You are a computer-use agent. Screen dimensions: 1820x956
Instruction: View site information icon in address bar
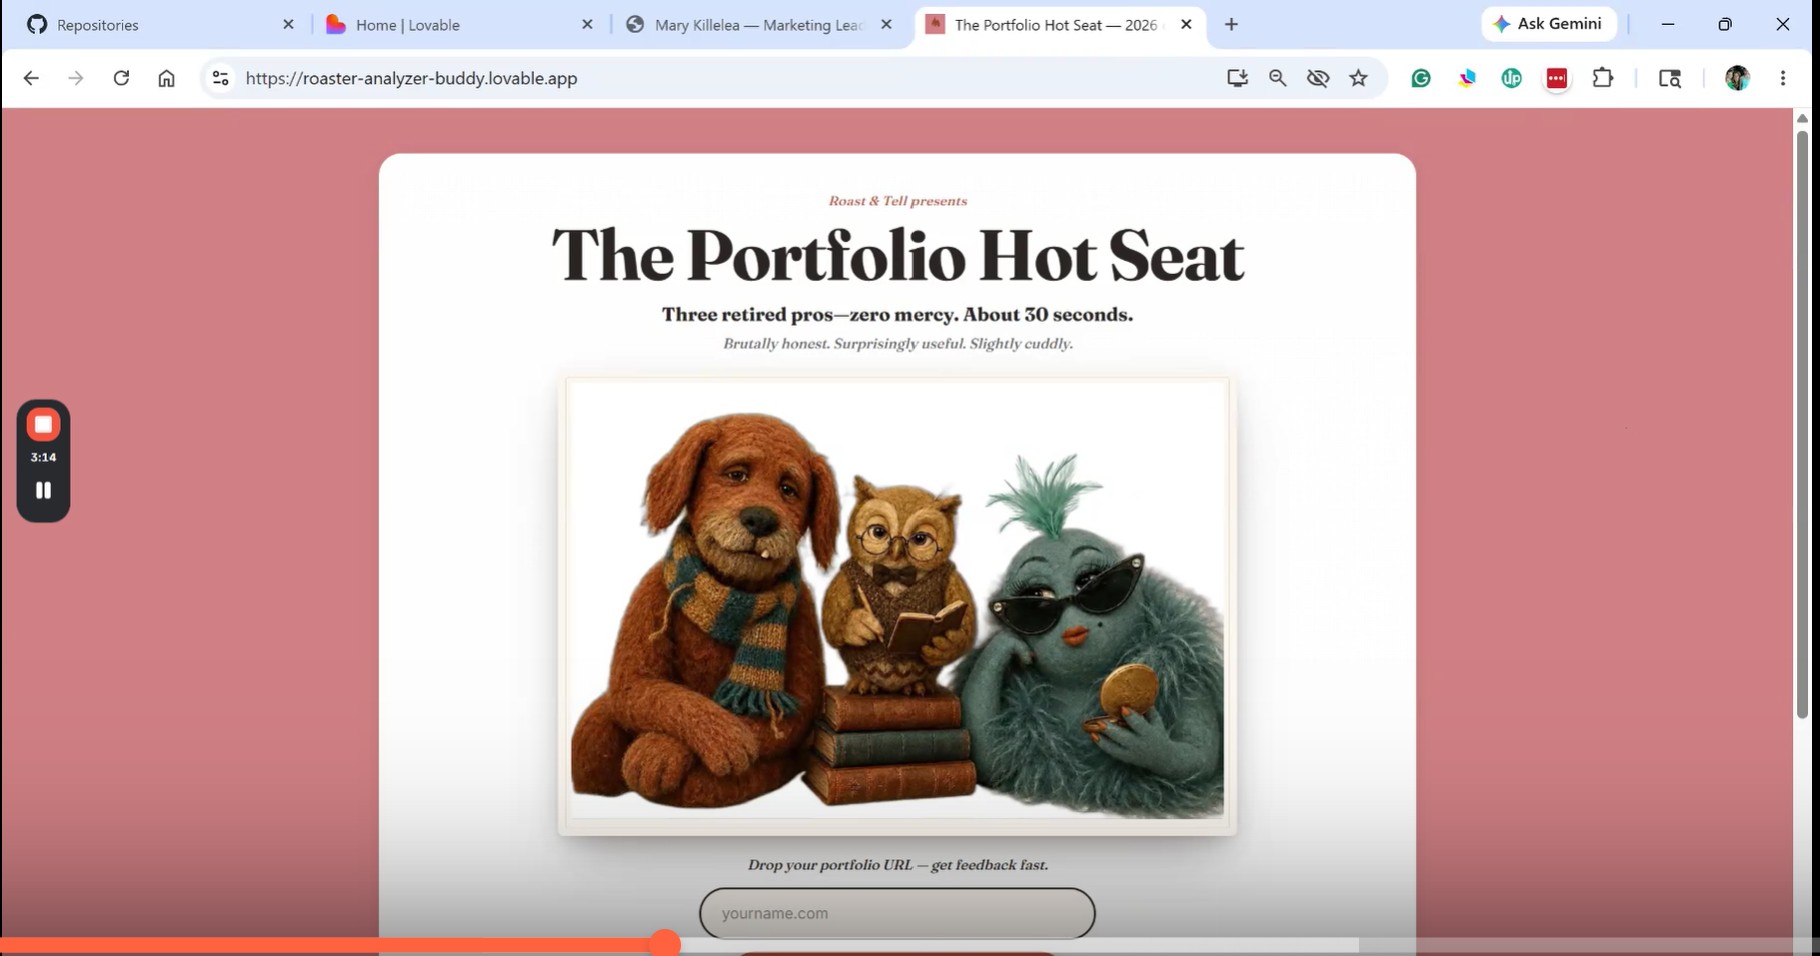(x=220, y=78)
